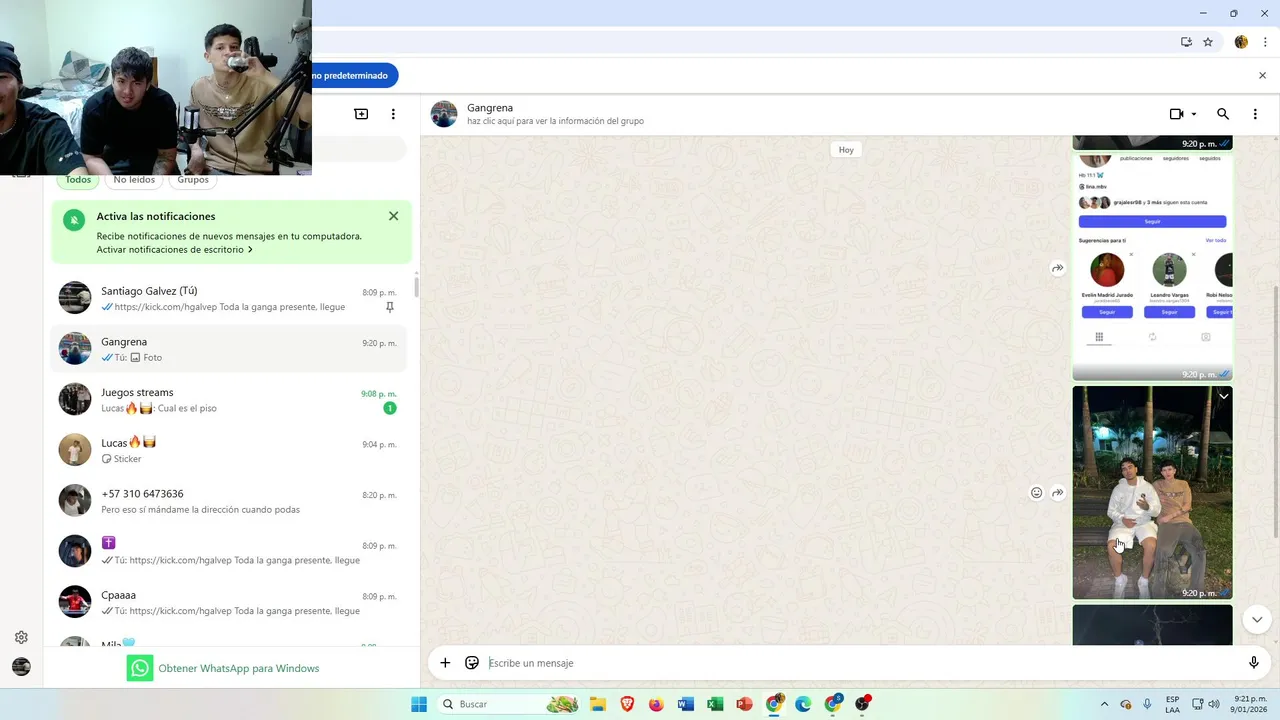Click the ESP LAA language indicator
Image resolution: width=1280 pixels, height=720 pixels.
tap(1172, 704)
